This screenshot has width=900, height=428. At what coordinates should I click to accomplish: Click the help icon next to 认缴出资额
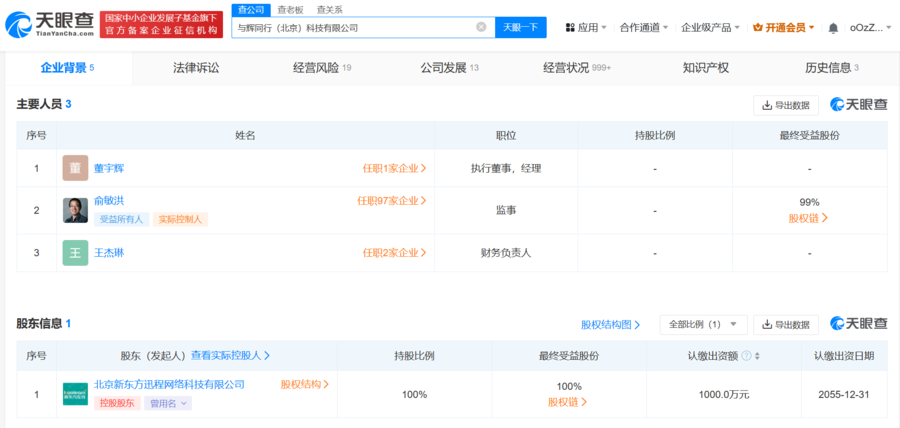click(x=744, y=355)
